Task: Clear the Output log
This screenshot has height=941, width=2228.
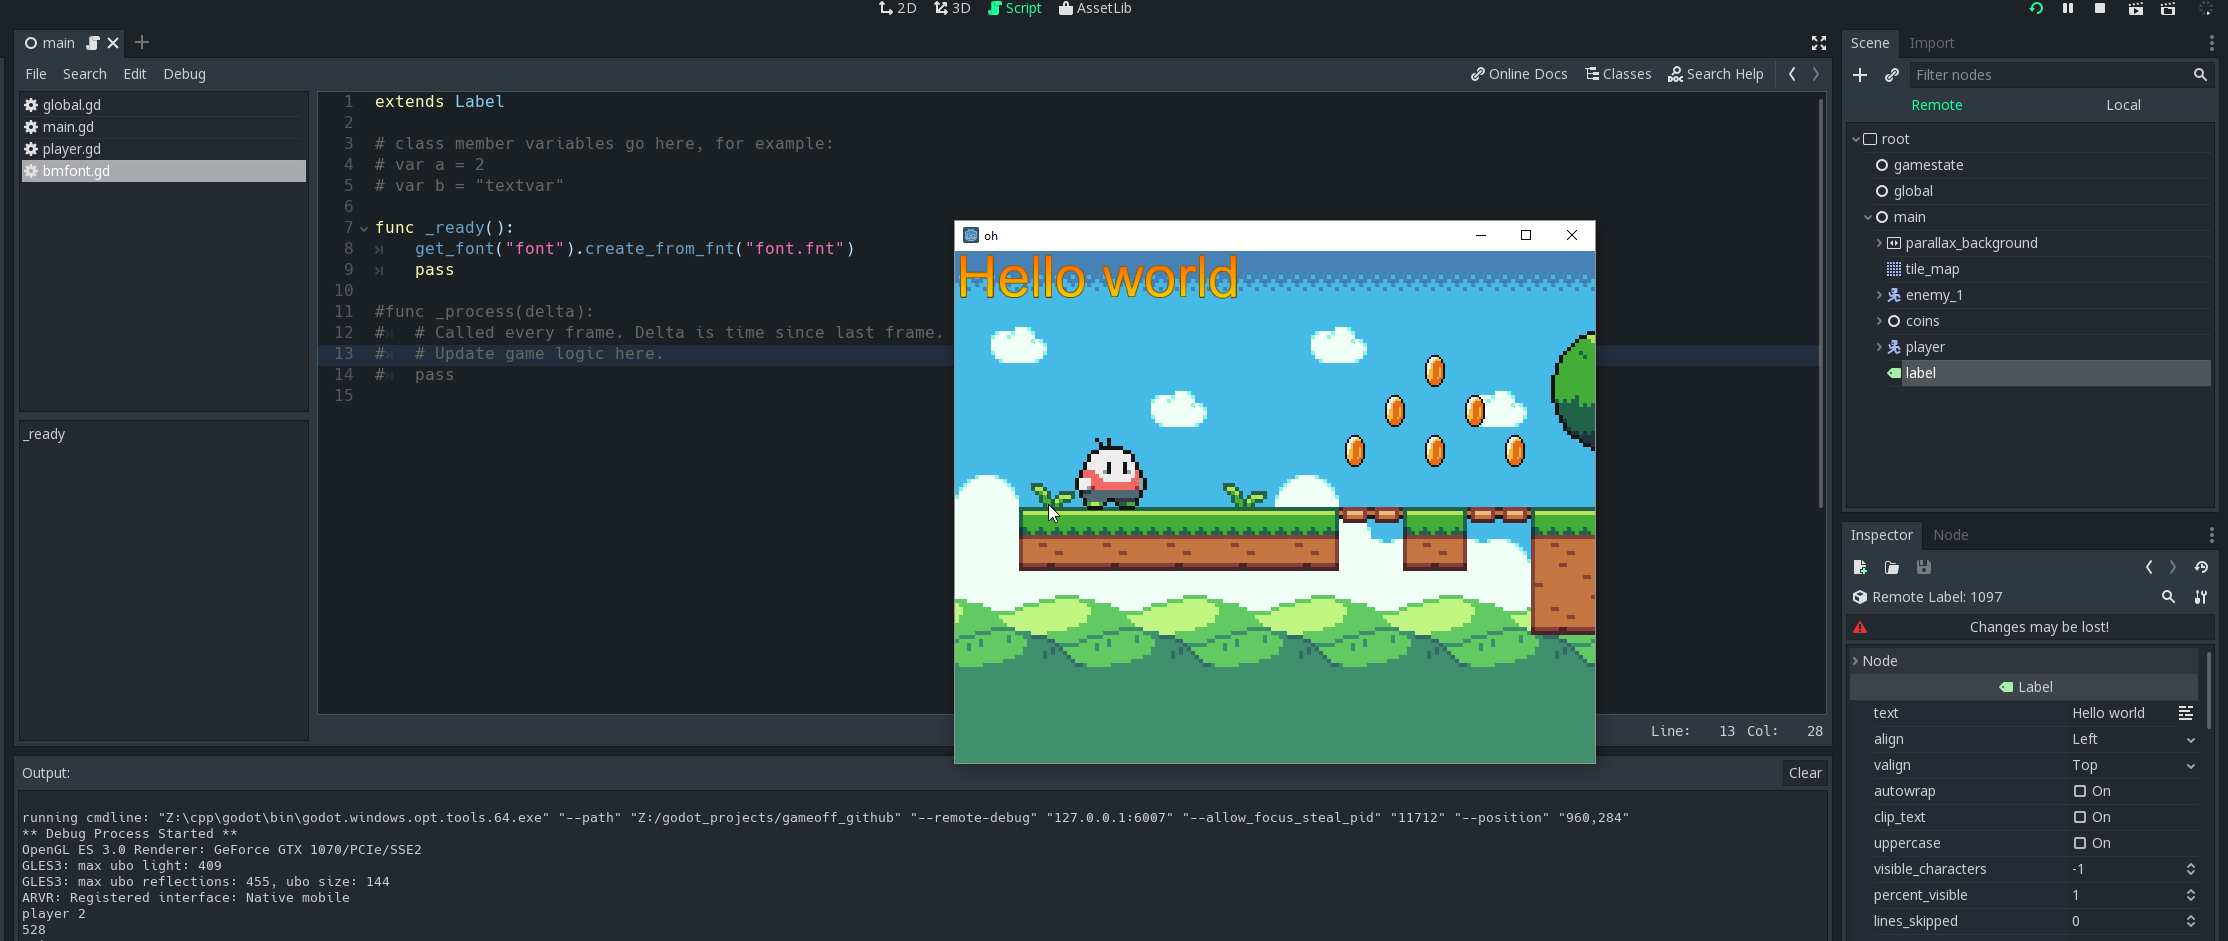Action: [1805, 773]
